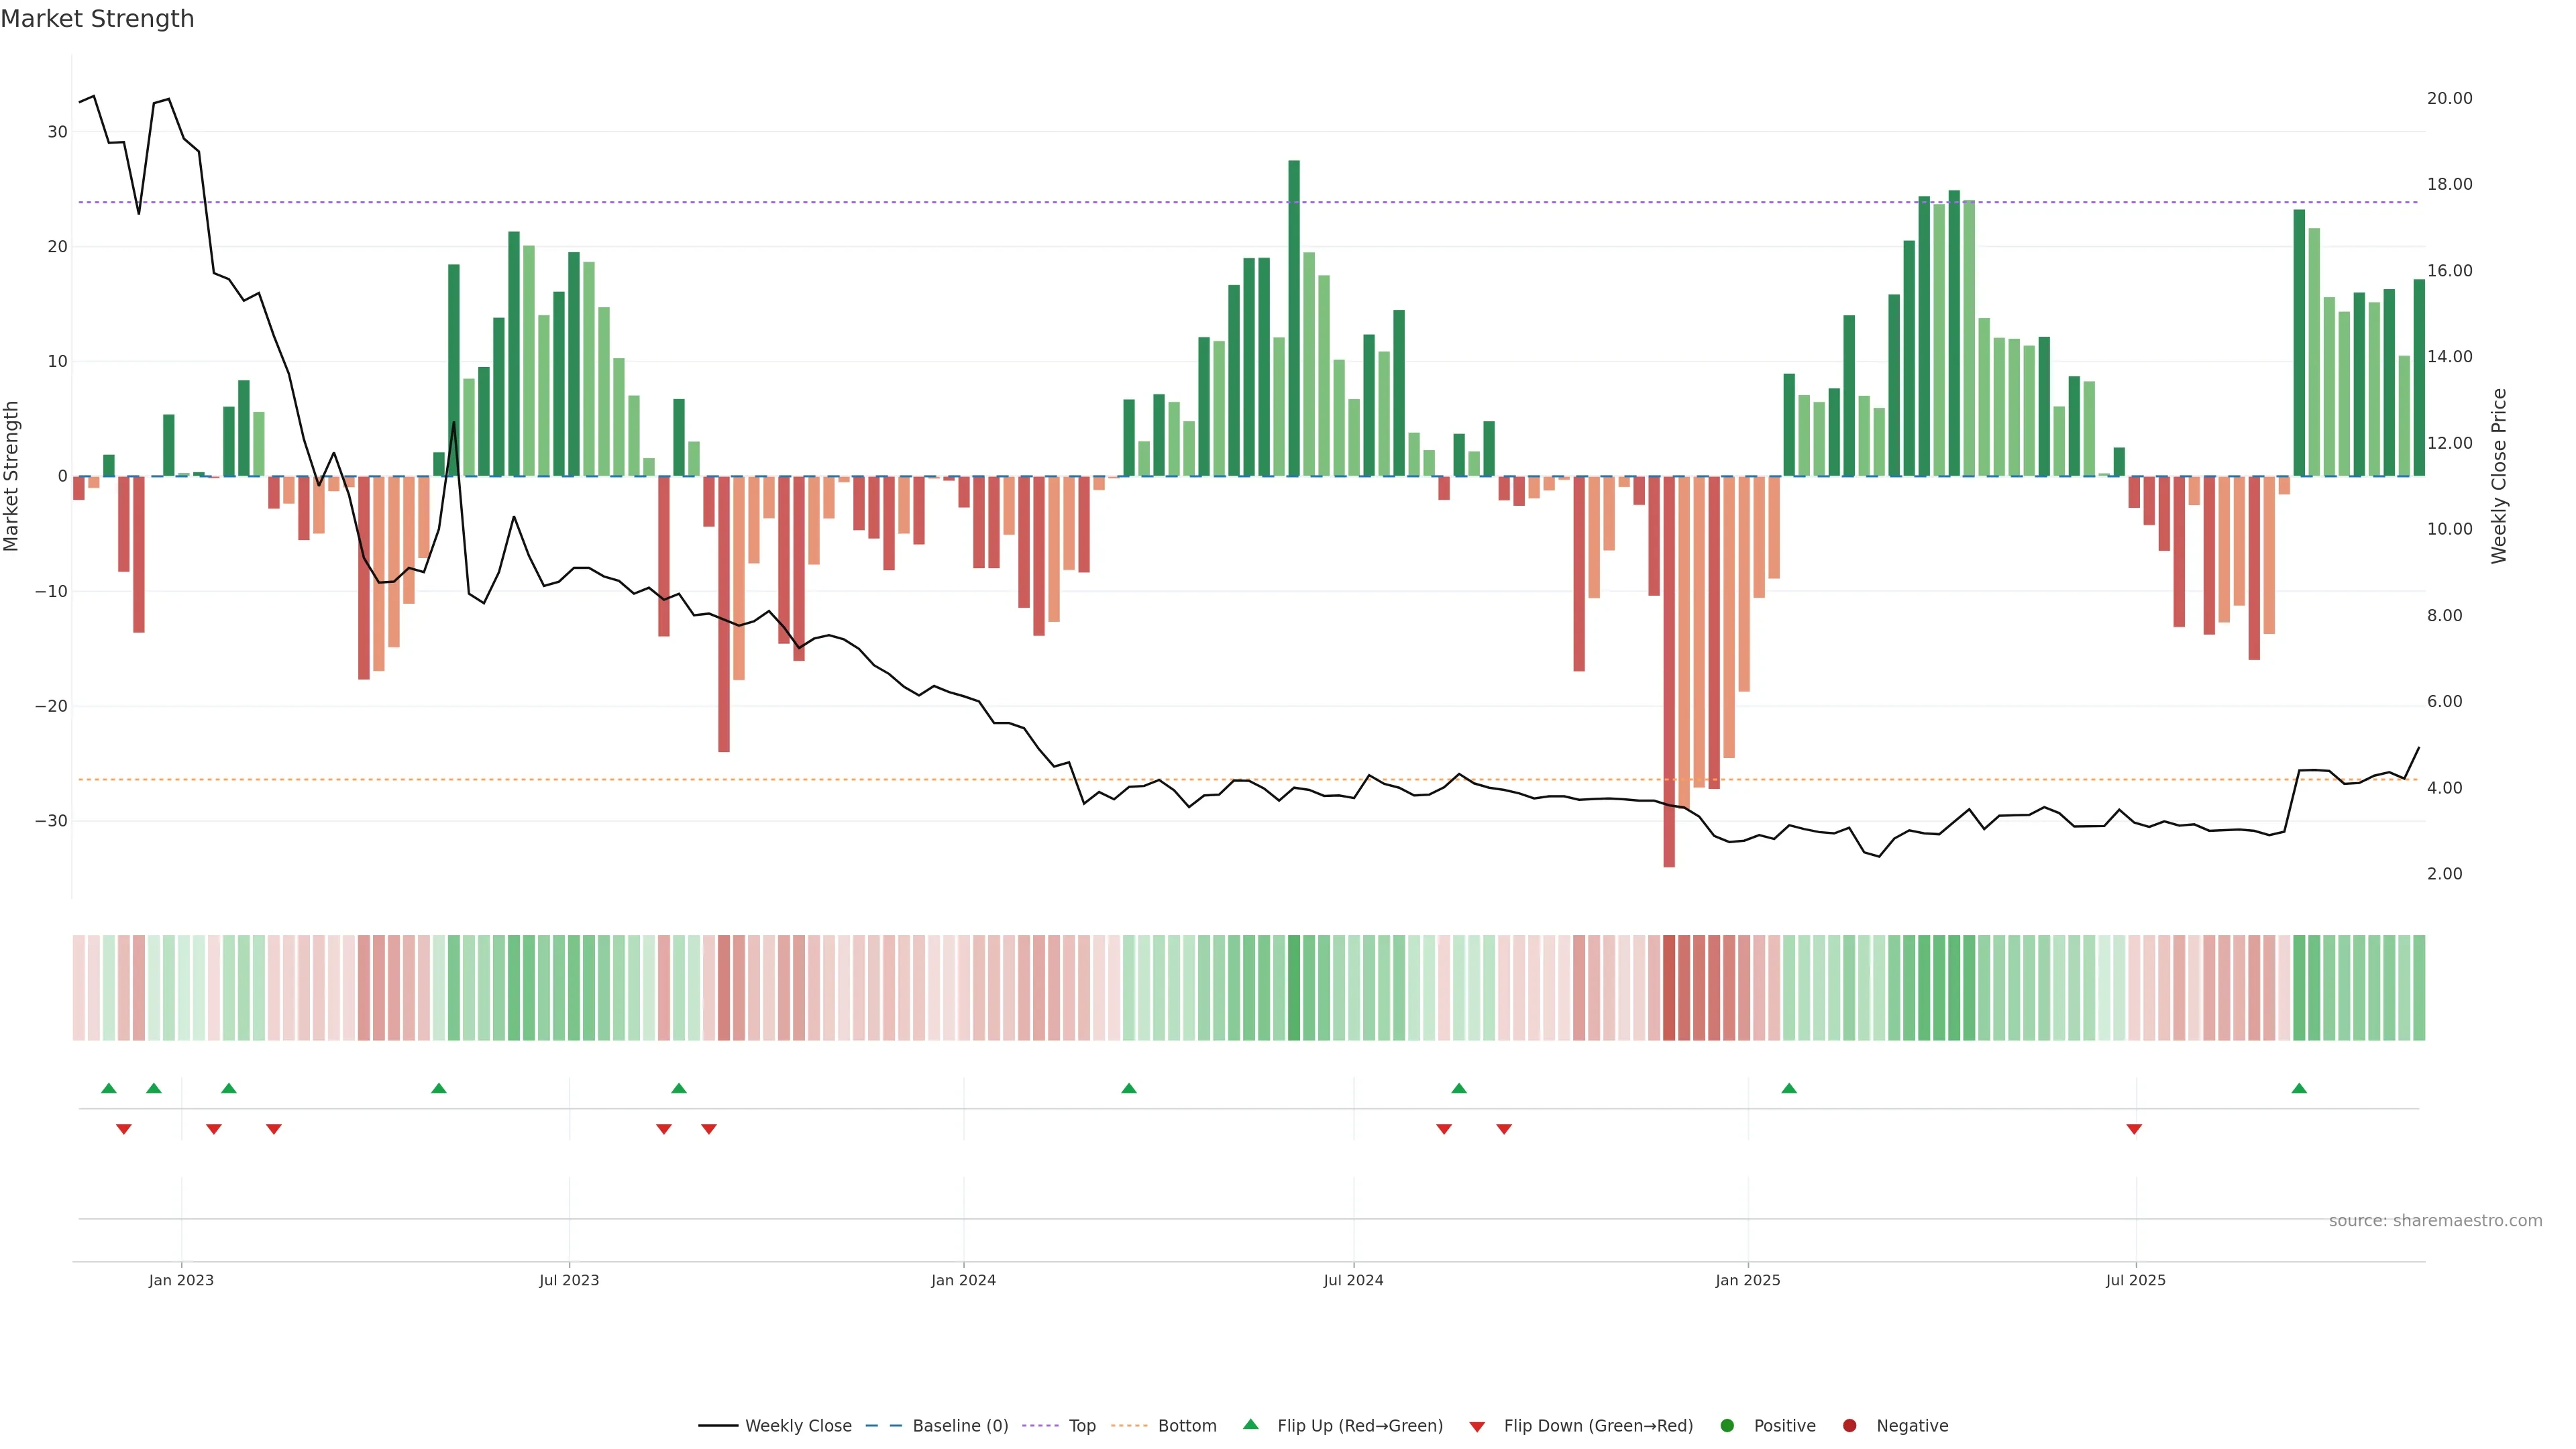Click the darkest red heatmap strip cell
Screen dimensions: 2576x1449
[x=1669, y=987]
